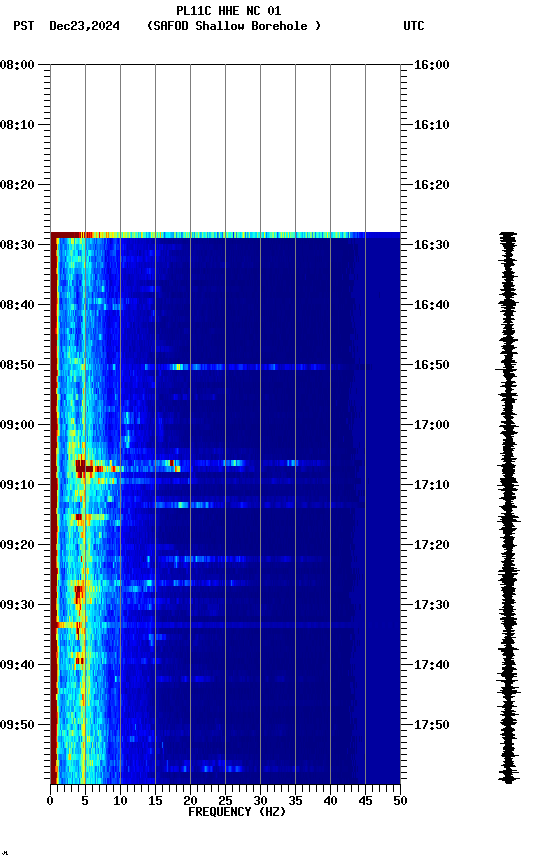
Task: Click the PST timezone label
Action: (x=24, y=26)
